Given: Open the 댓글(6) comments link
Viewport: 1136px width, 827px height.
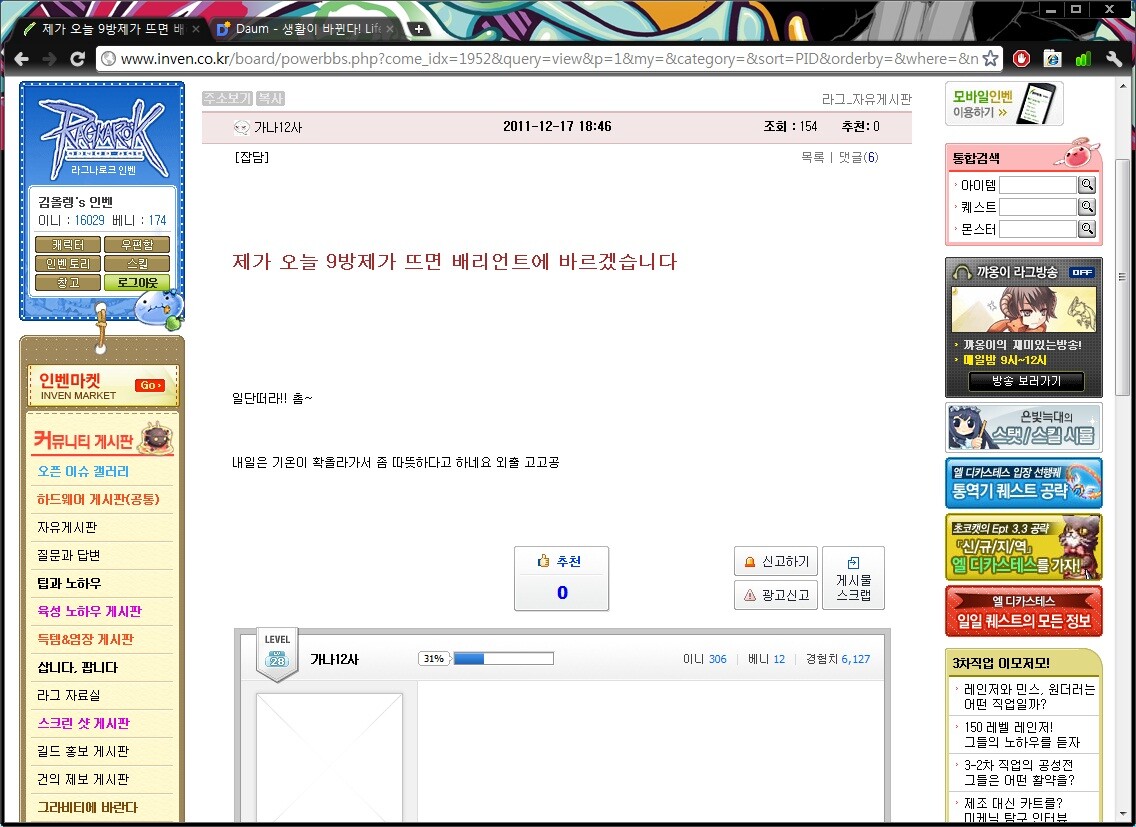Looking at the screenshot, I should tap(858, 157).
